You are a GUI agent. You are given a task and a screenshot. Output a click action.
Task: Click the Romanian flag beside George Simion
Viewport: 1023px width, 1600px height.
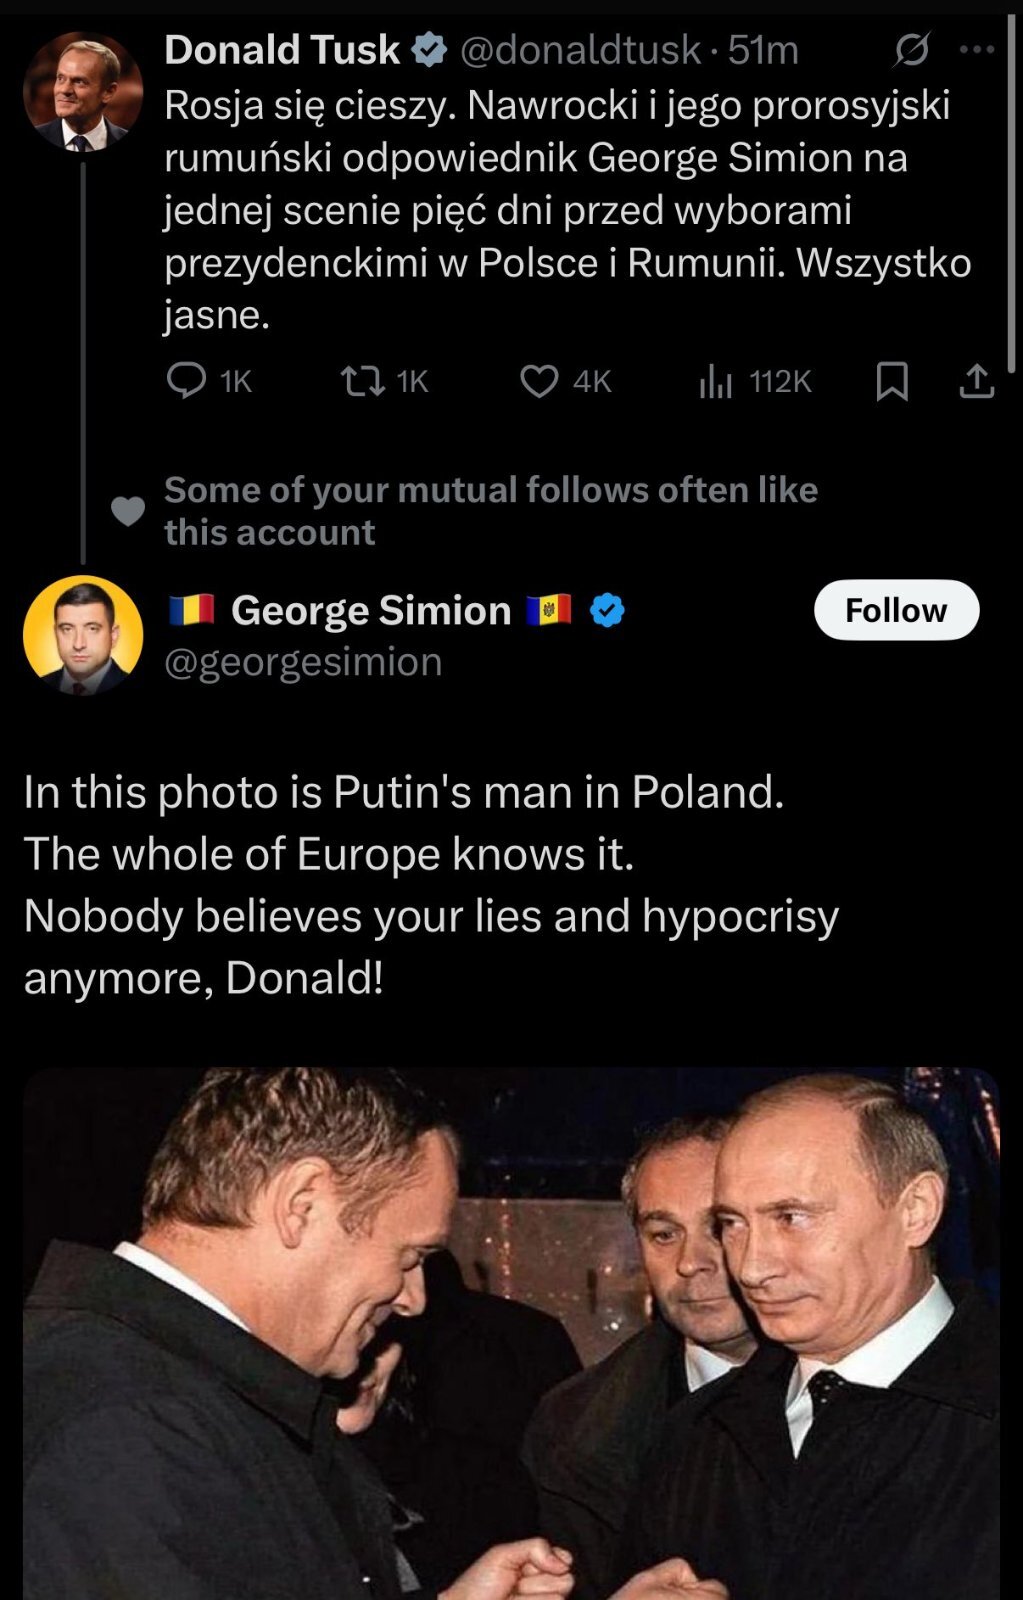pos(191,610)
